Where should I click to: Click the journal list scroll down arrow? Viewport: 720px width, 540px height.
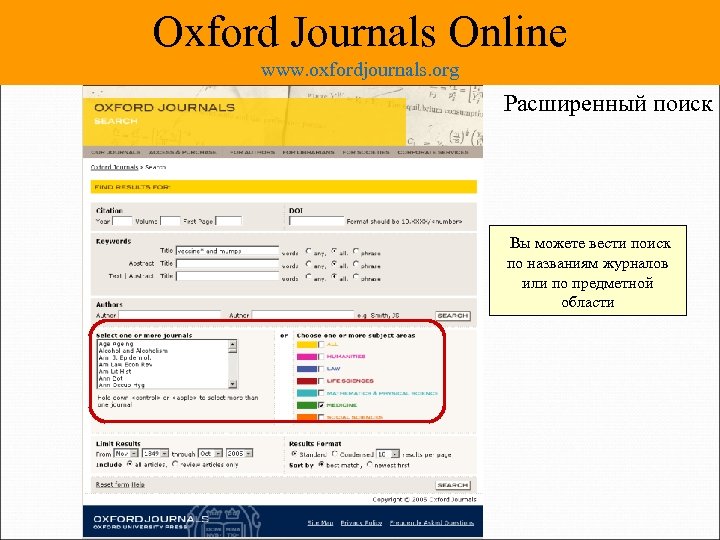[x=233, y=384]
